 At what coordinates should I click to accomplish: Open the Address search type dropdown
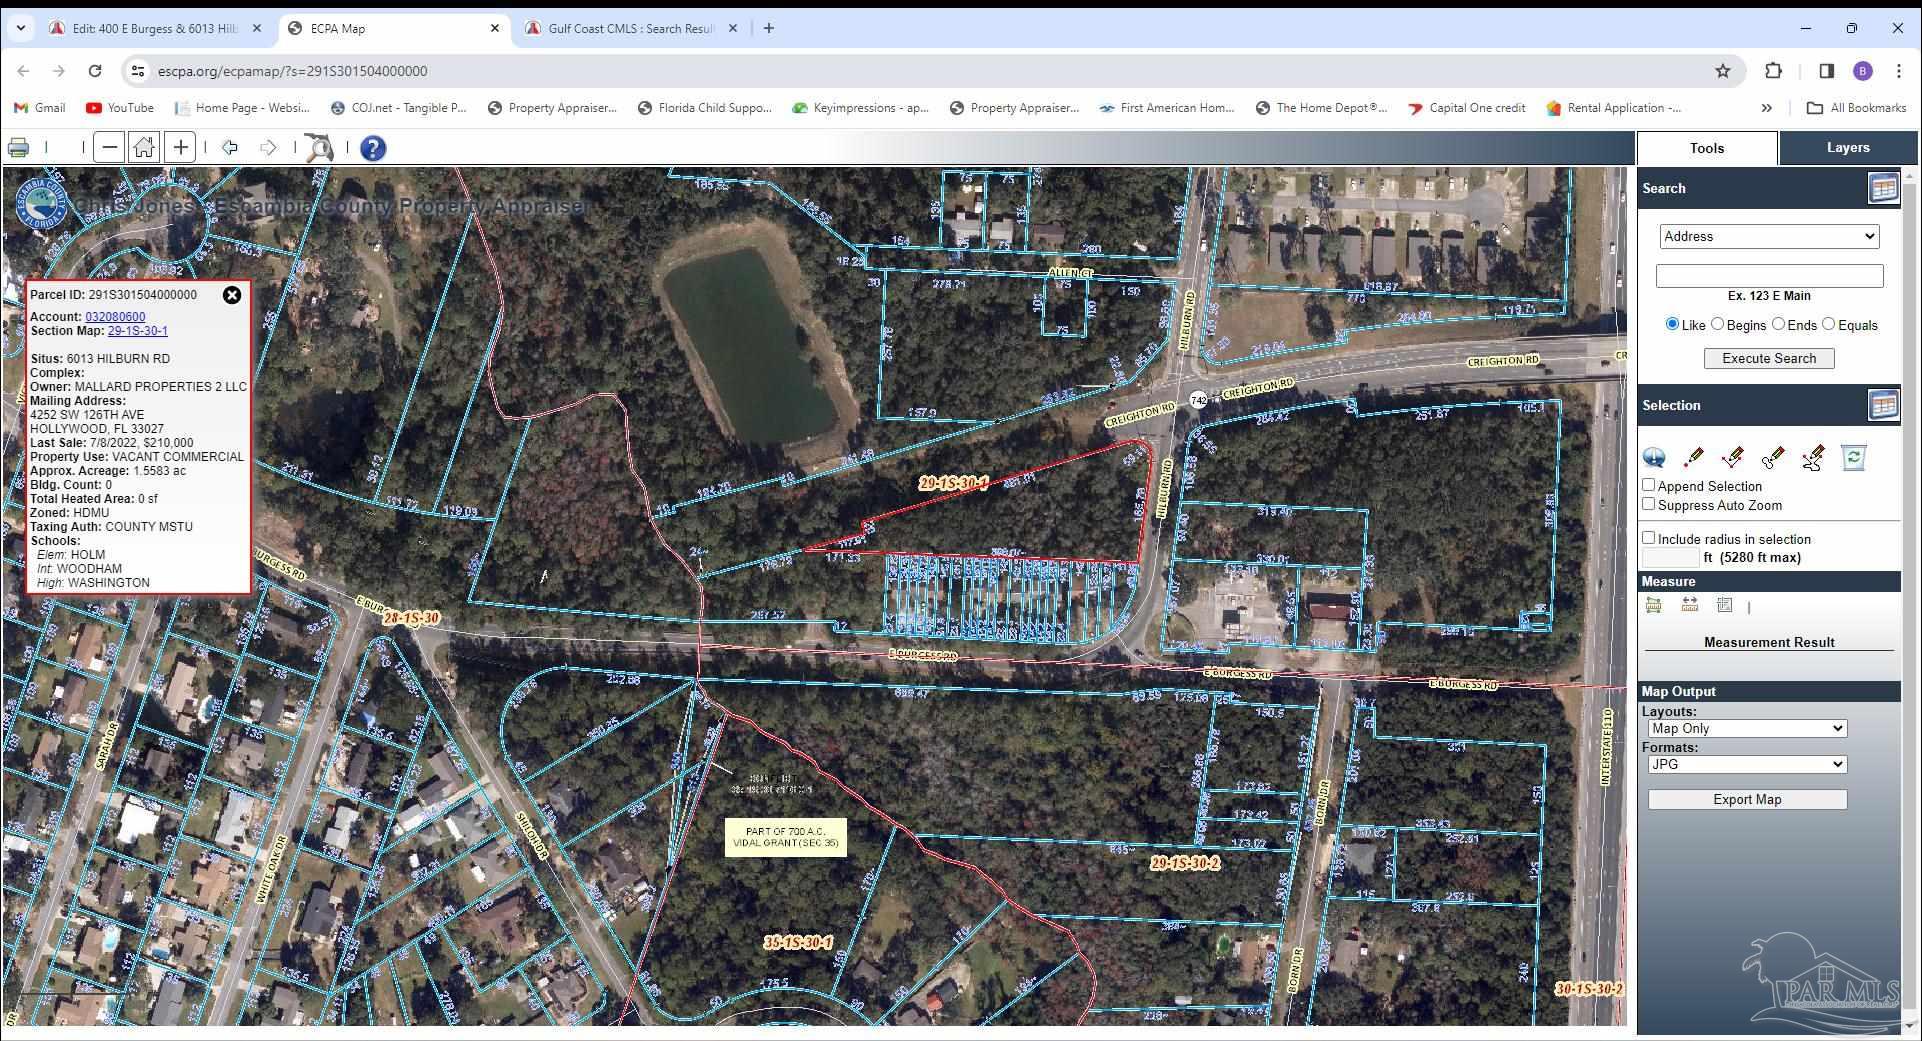(1769, 236)
